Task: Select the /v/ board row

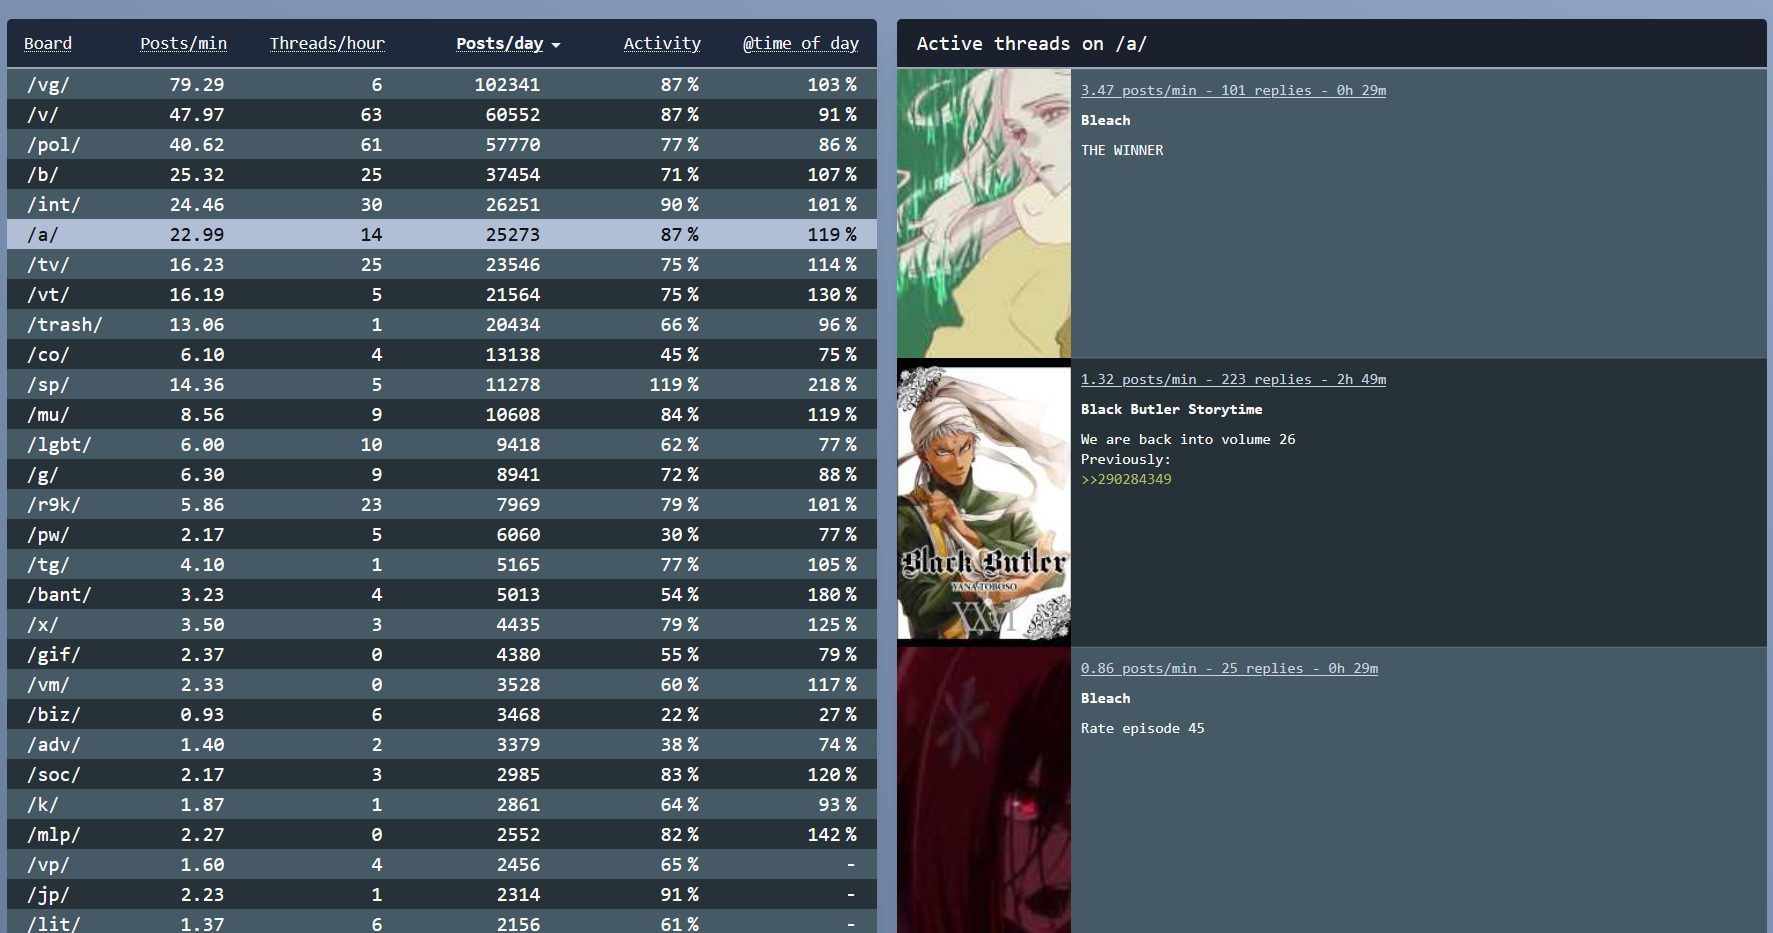Action: [442, 114]
